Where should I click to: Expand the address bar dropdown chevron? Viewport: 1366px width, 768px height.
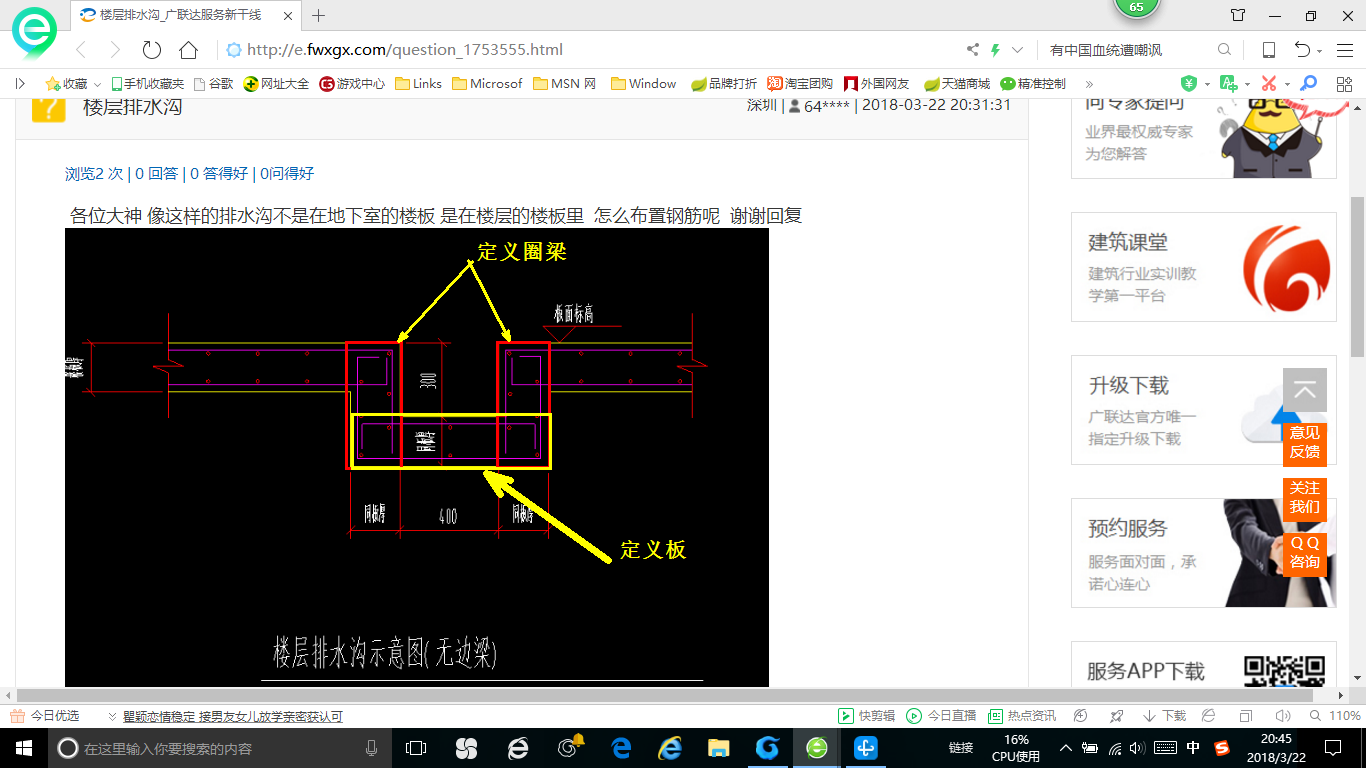click(x=1018, y=50)
